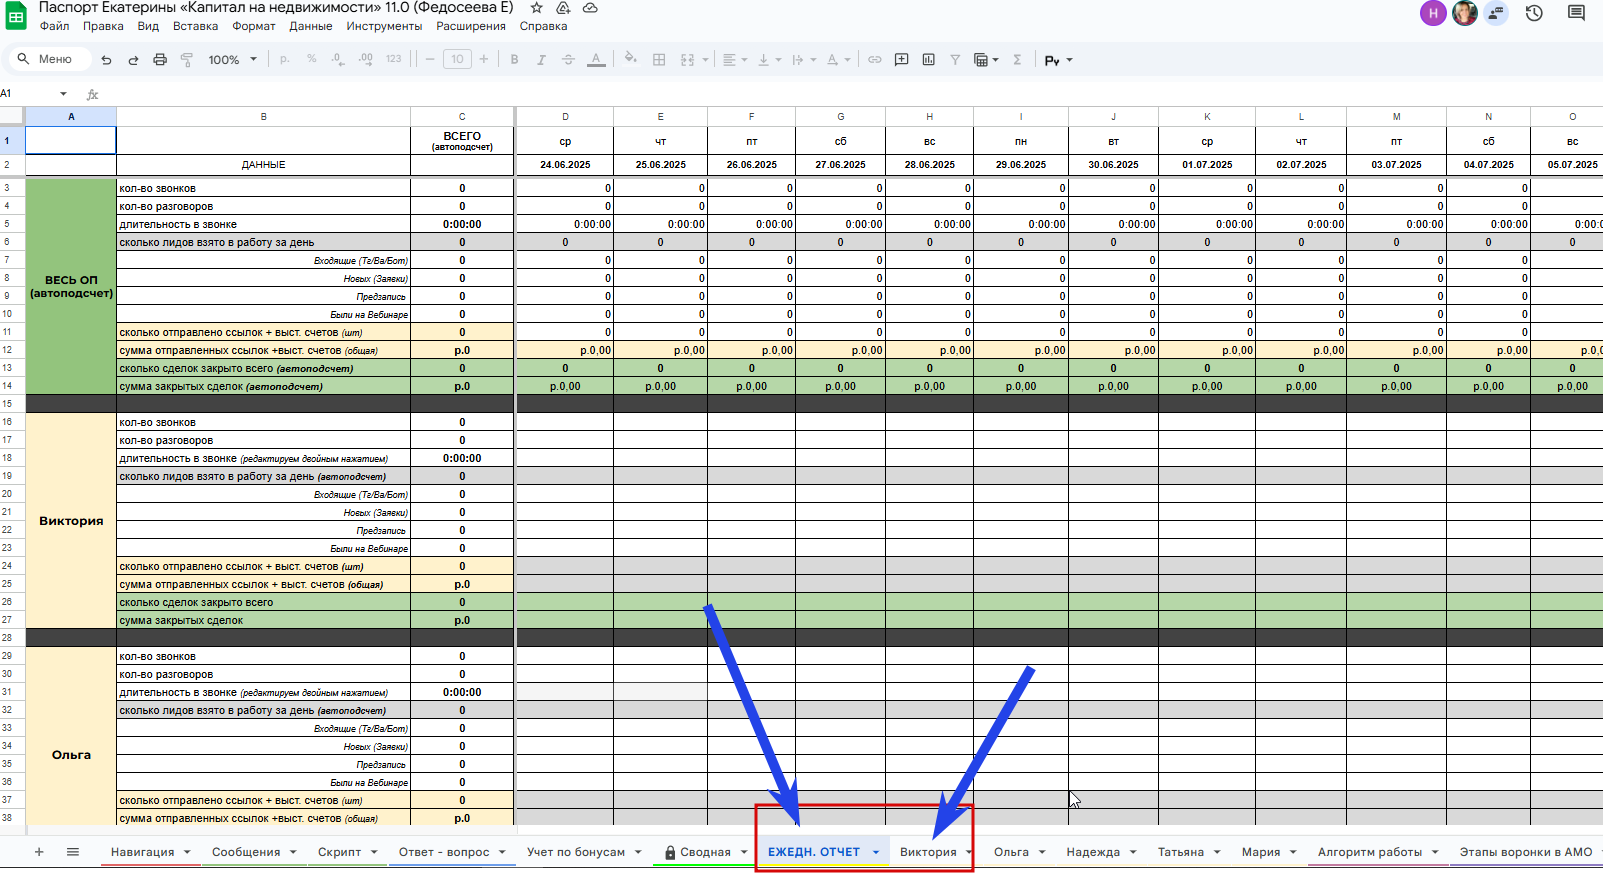Toggle strikethrough formatting
Screen dimensions: 1603x873
(568, 60)
